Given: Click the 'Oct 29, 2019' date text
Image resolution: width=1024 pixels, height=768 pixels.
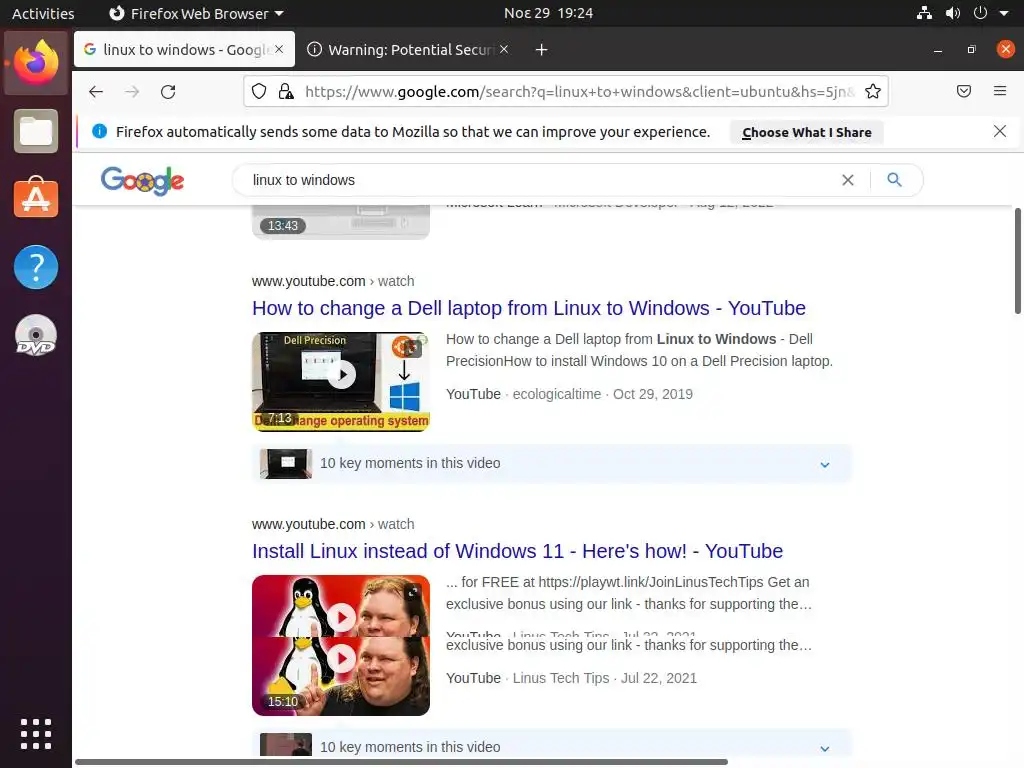Looking at the screenshot, I should point(652,394).
